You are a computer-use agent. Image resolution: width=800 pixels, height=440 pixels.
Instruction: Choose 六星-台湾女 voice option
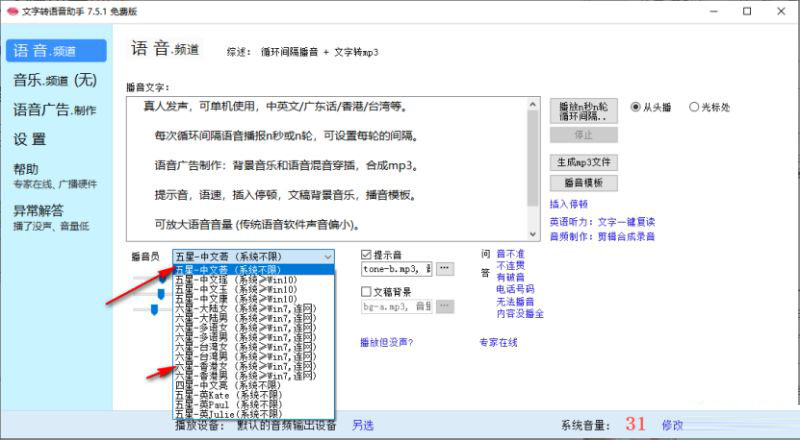254,347
